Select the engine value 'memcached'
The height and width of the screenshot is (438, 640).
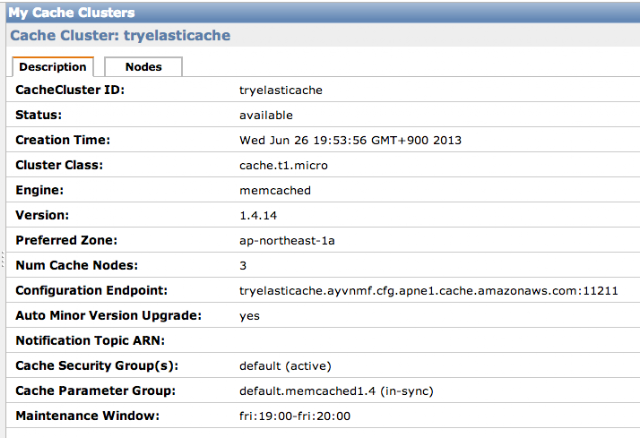pyautogui.click(x=275, y=191)
